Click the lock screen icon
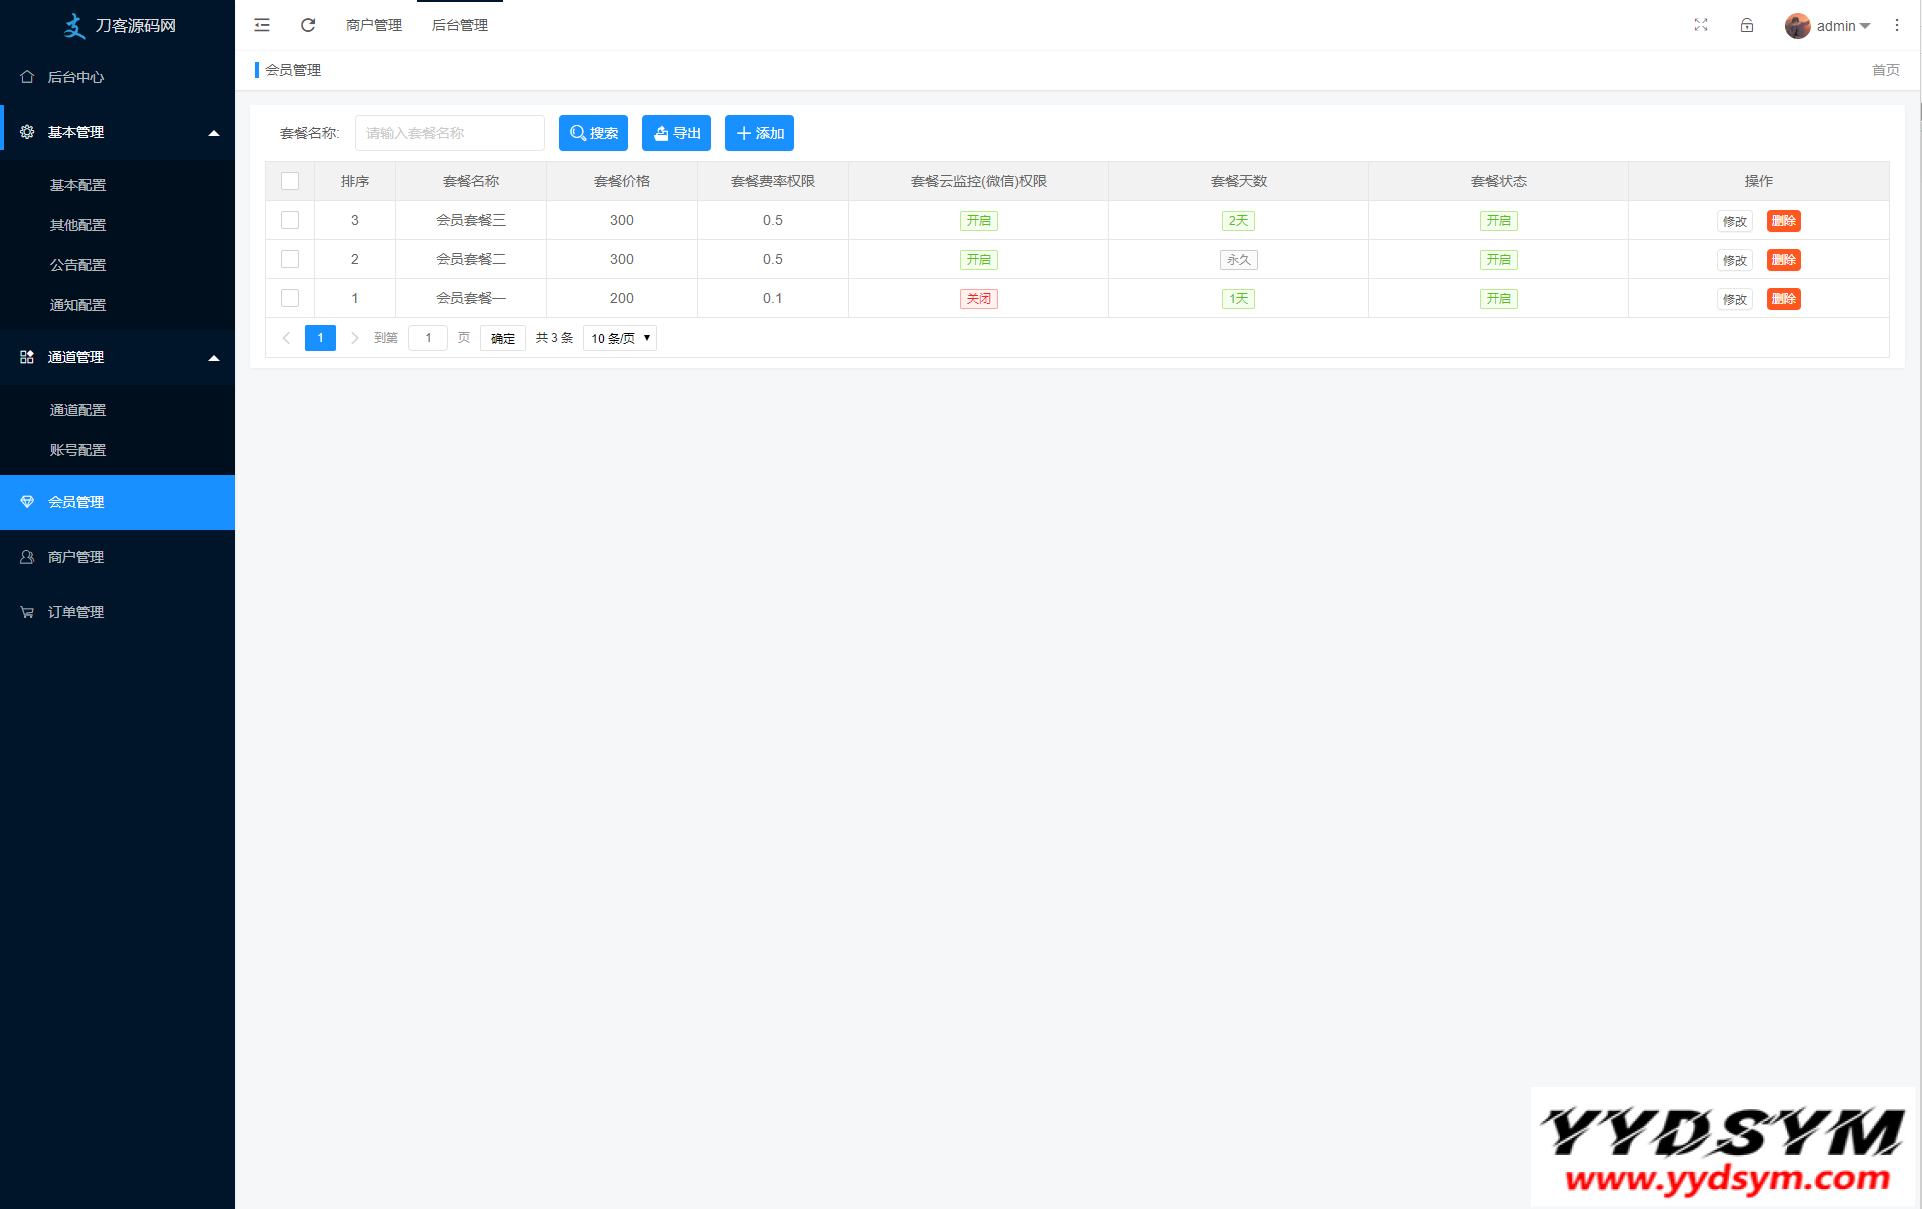This screenshot has height=1209, width=1922. (x=1747, y=25)
